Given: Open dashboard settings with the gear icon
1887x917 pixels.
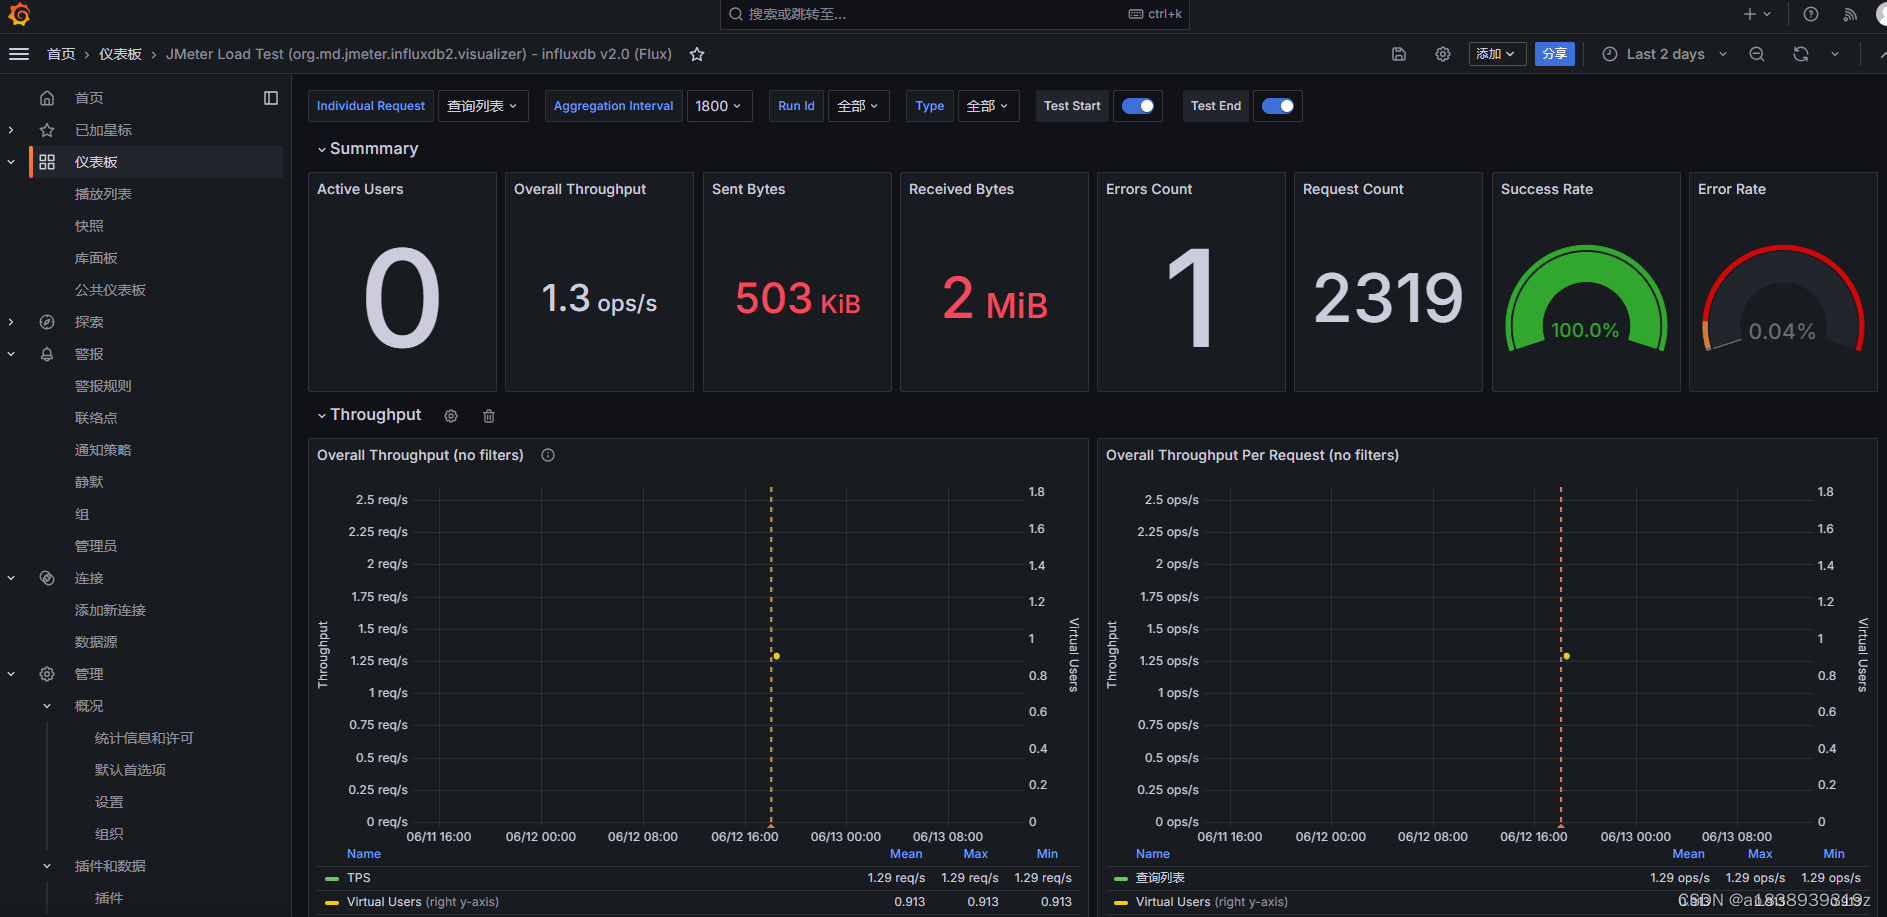Looking at the screenshot, I should coord(1443,54).
